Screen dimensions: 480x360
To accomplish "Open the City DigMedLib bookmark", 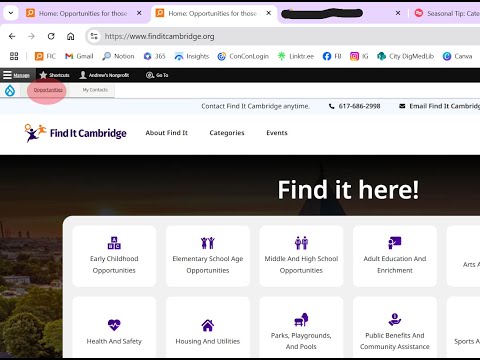I will [405, 56].
